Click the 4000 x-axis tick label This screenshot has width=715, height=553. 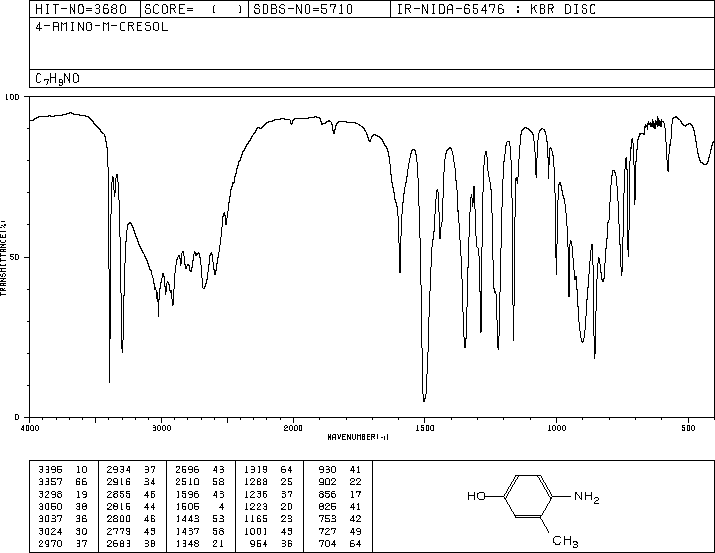pyautogui.click(x=30, y=428)
